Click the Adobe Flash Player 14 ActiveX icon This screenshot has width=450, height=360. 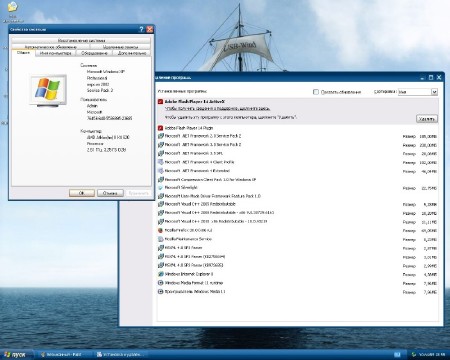pos(160,101)
